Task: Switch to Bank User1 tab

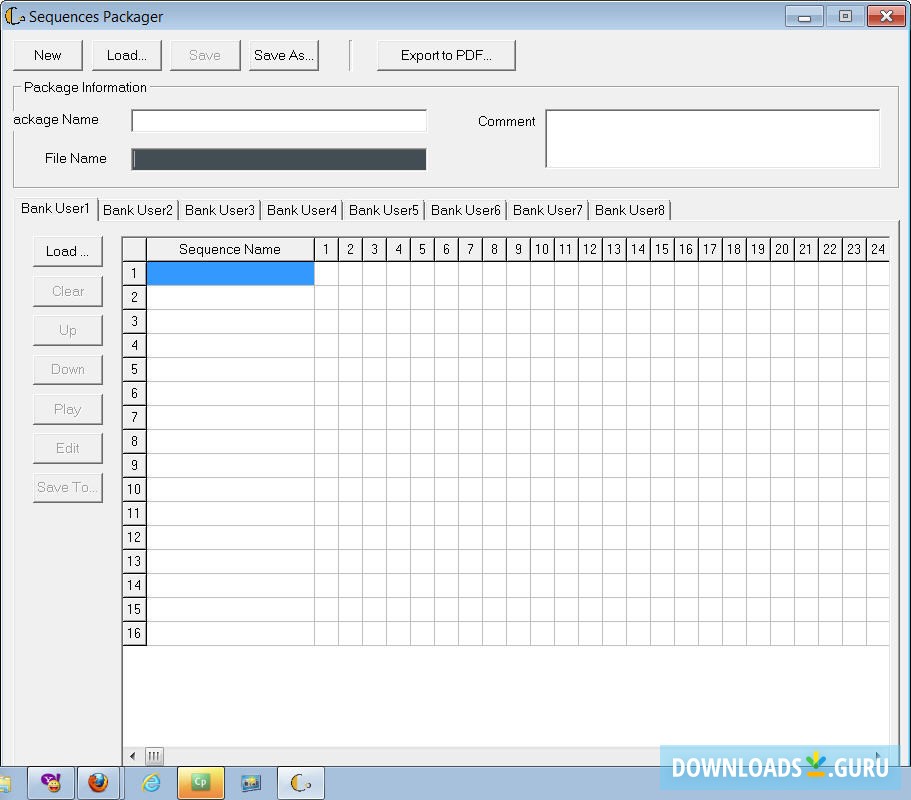Action: (x=55, y=209)
